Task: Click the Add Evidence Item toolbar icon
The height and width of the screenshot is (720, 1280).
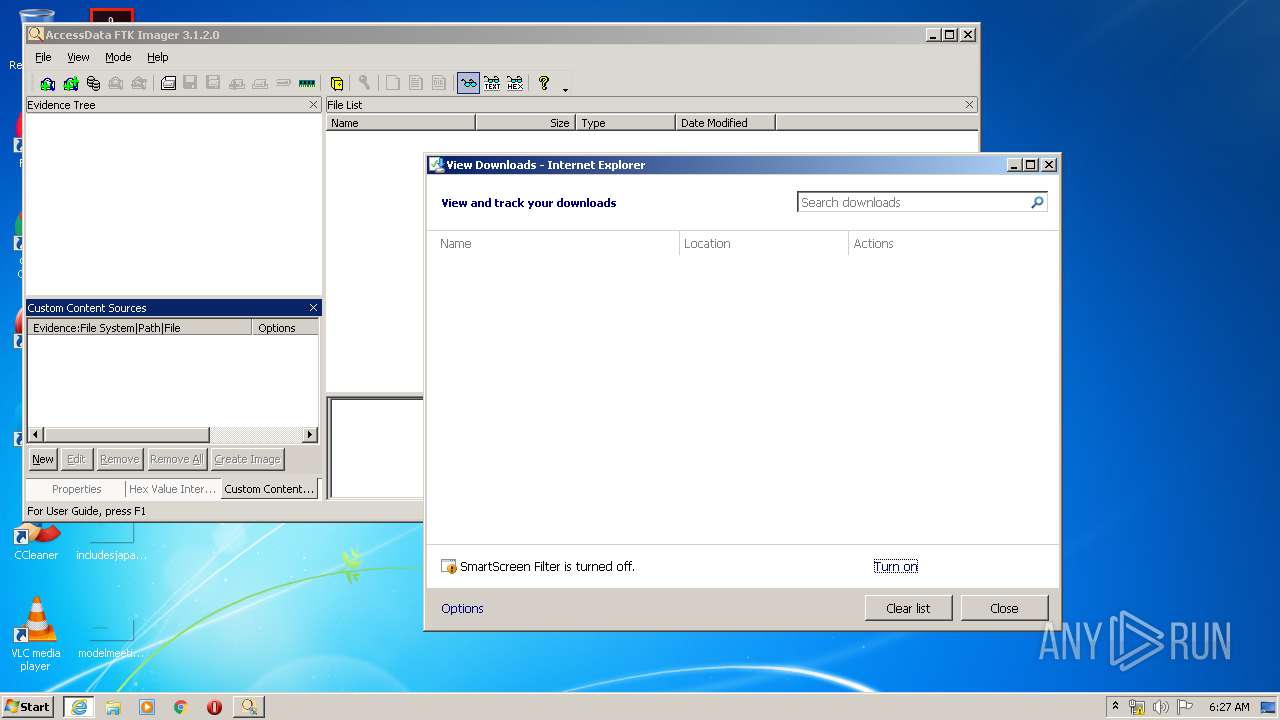Action: coord(47,83)
